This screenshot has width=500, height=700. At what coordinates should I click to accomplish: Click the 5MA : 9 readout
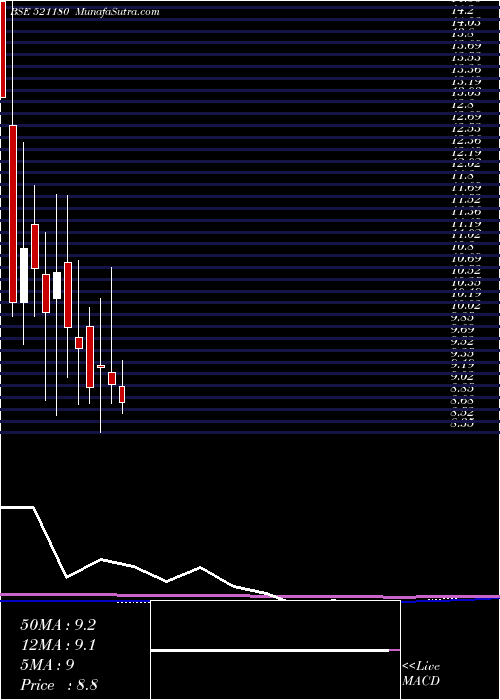point(48,665)
